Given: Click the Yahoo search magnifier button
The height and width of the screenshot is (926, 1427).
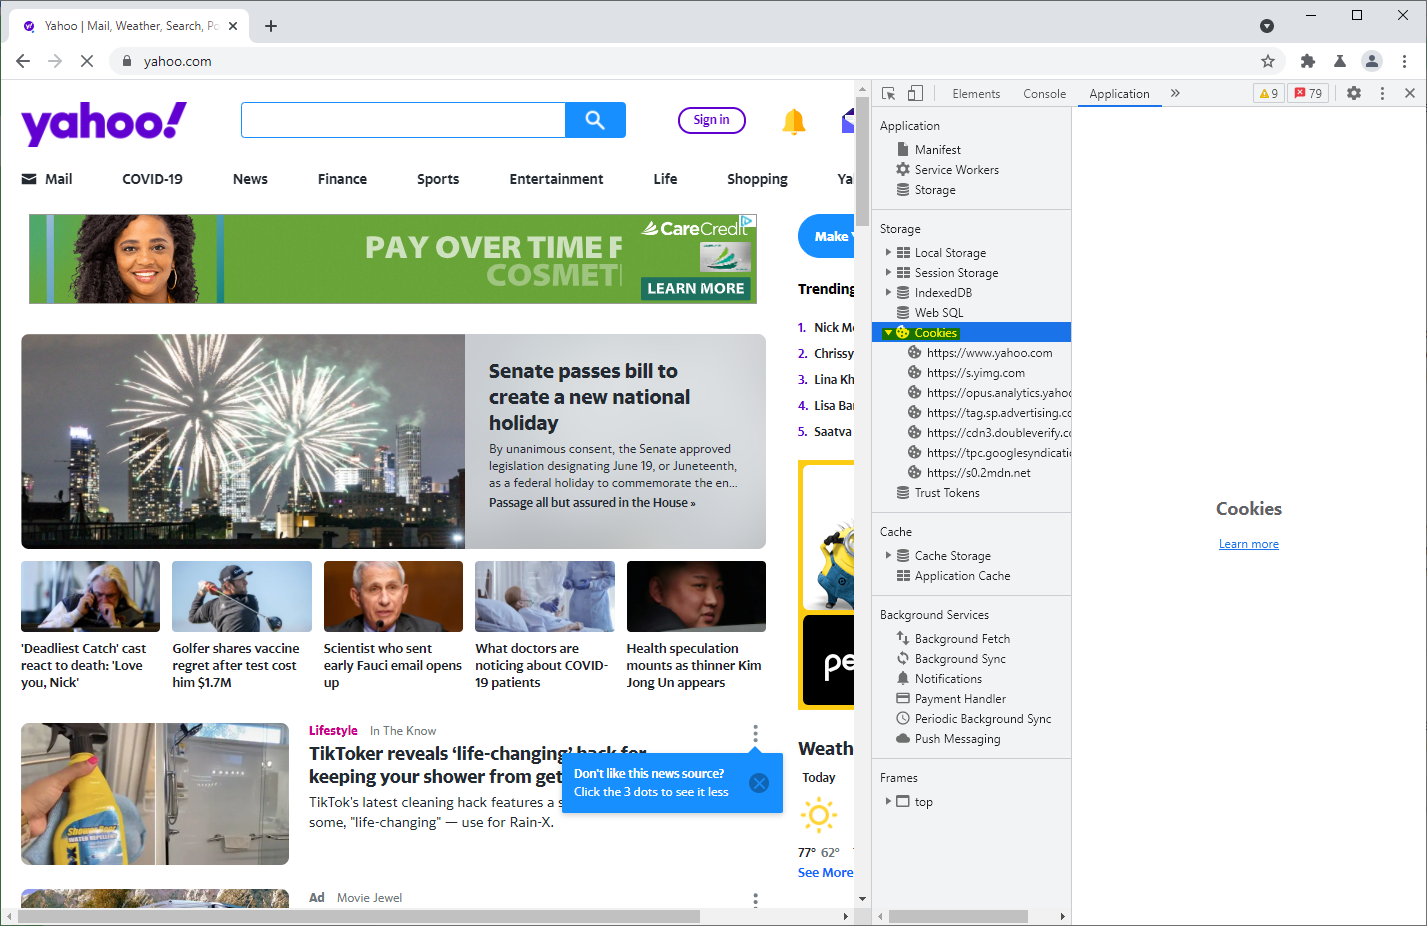Looking at the screenshot, I should tap(595, 120).
